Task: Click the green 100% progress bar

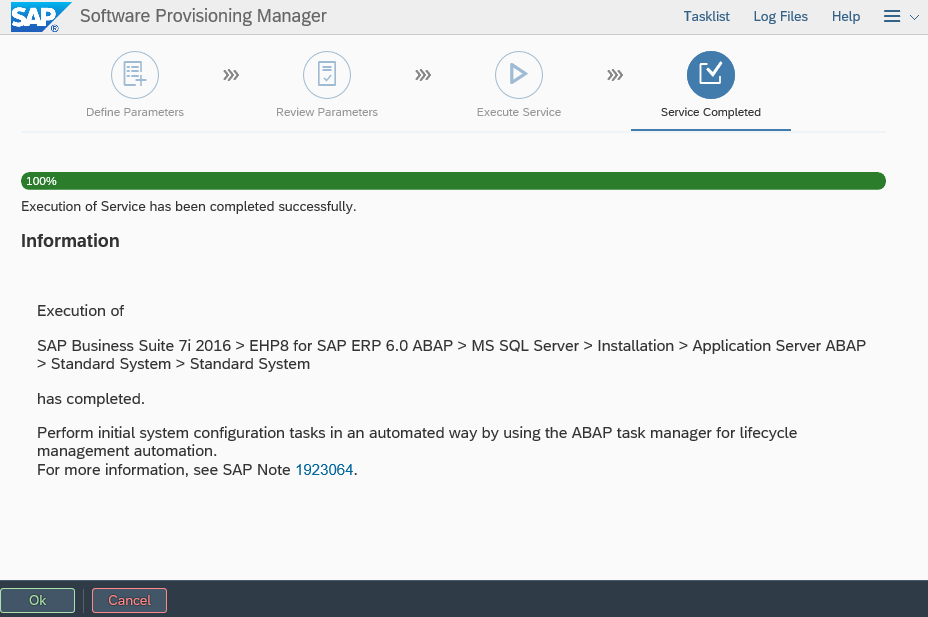Action: click(452, 181)
